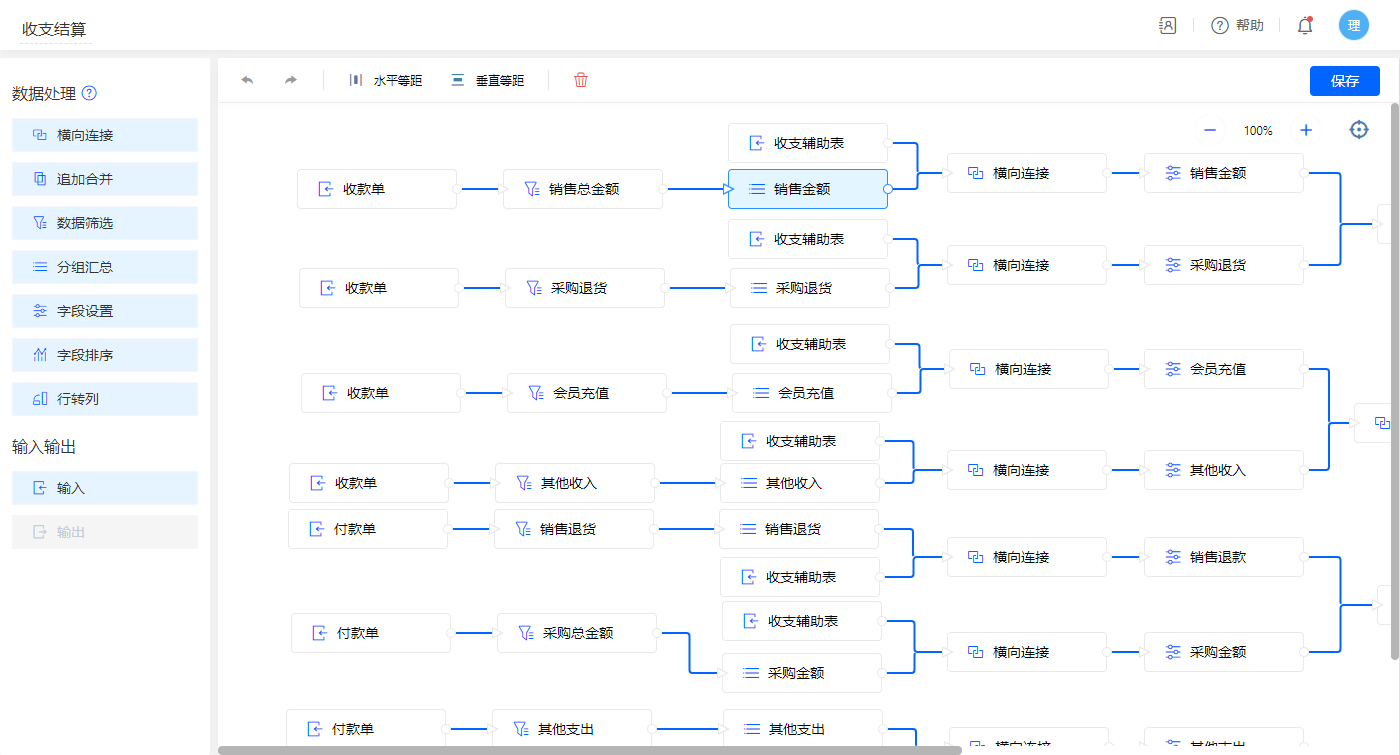The width and height of the screenshot is (1400, 755).
Task: Open the notification bell
Action: pyautogui.click(x=1305, y=26)
